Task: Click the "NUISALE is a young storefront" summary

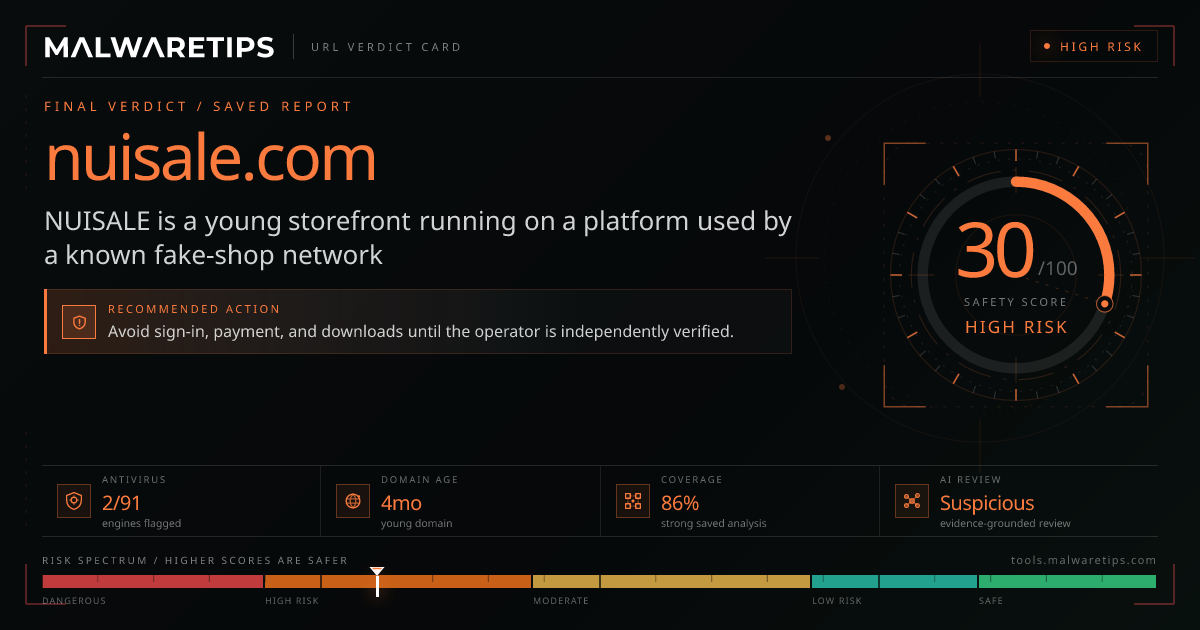Action: 418,238
